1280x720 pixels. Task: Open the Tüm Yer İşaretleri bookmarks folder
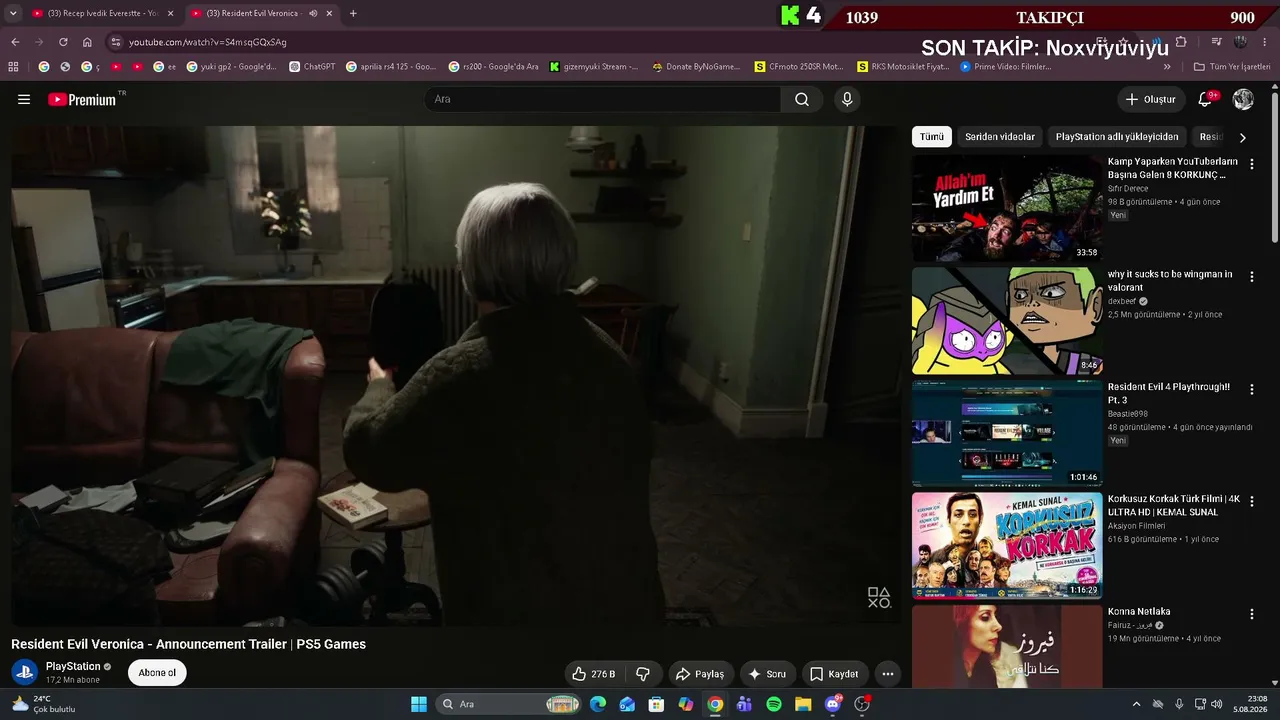click(x=1232, y=67)
